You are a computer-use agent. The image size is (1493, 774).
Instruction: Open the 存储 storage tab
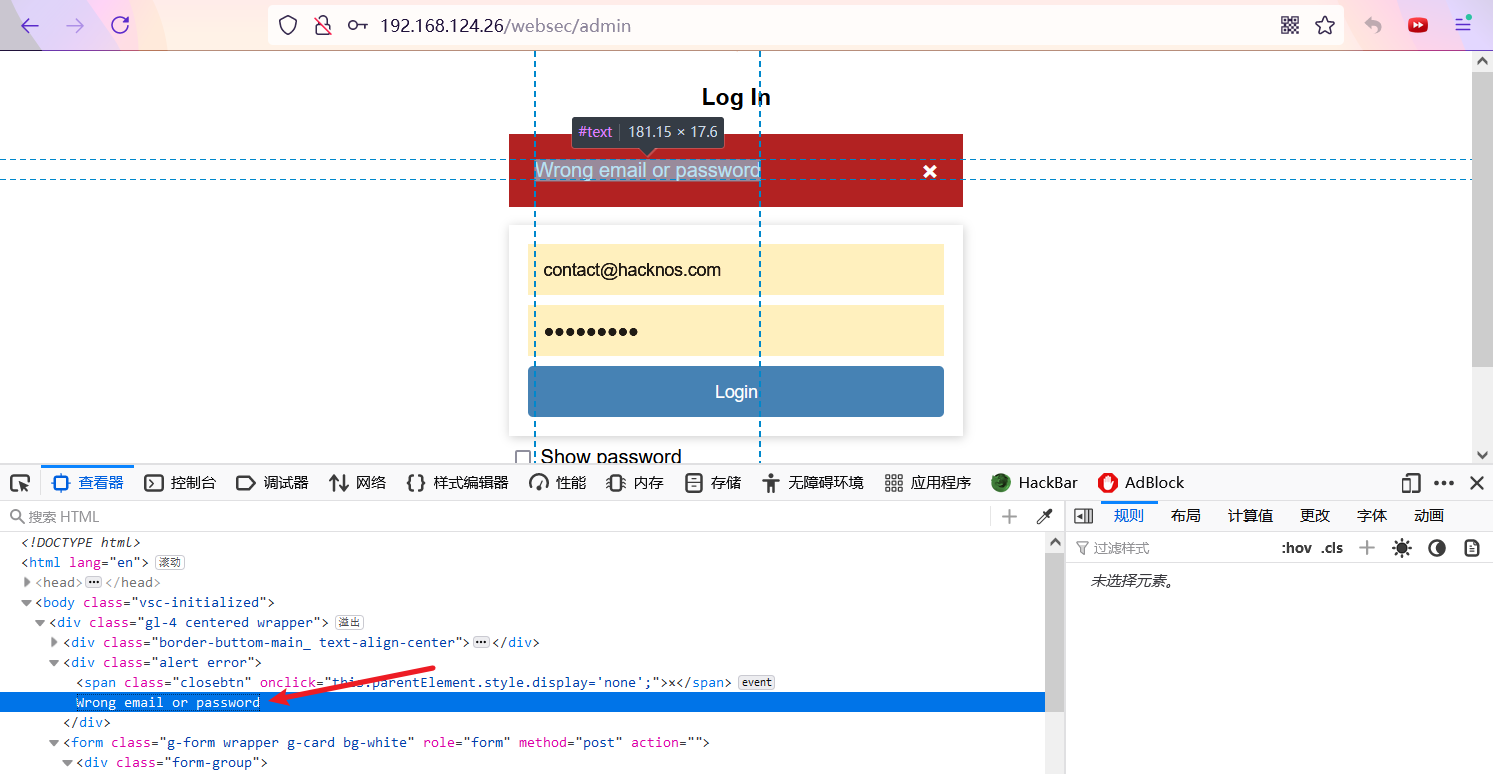pos(712,483)
